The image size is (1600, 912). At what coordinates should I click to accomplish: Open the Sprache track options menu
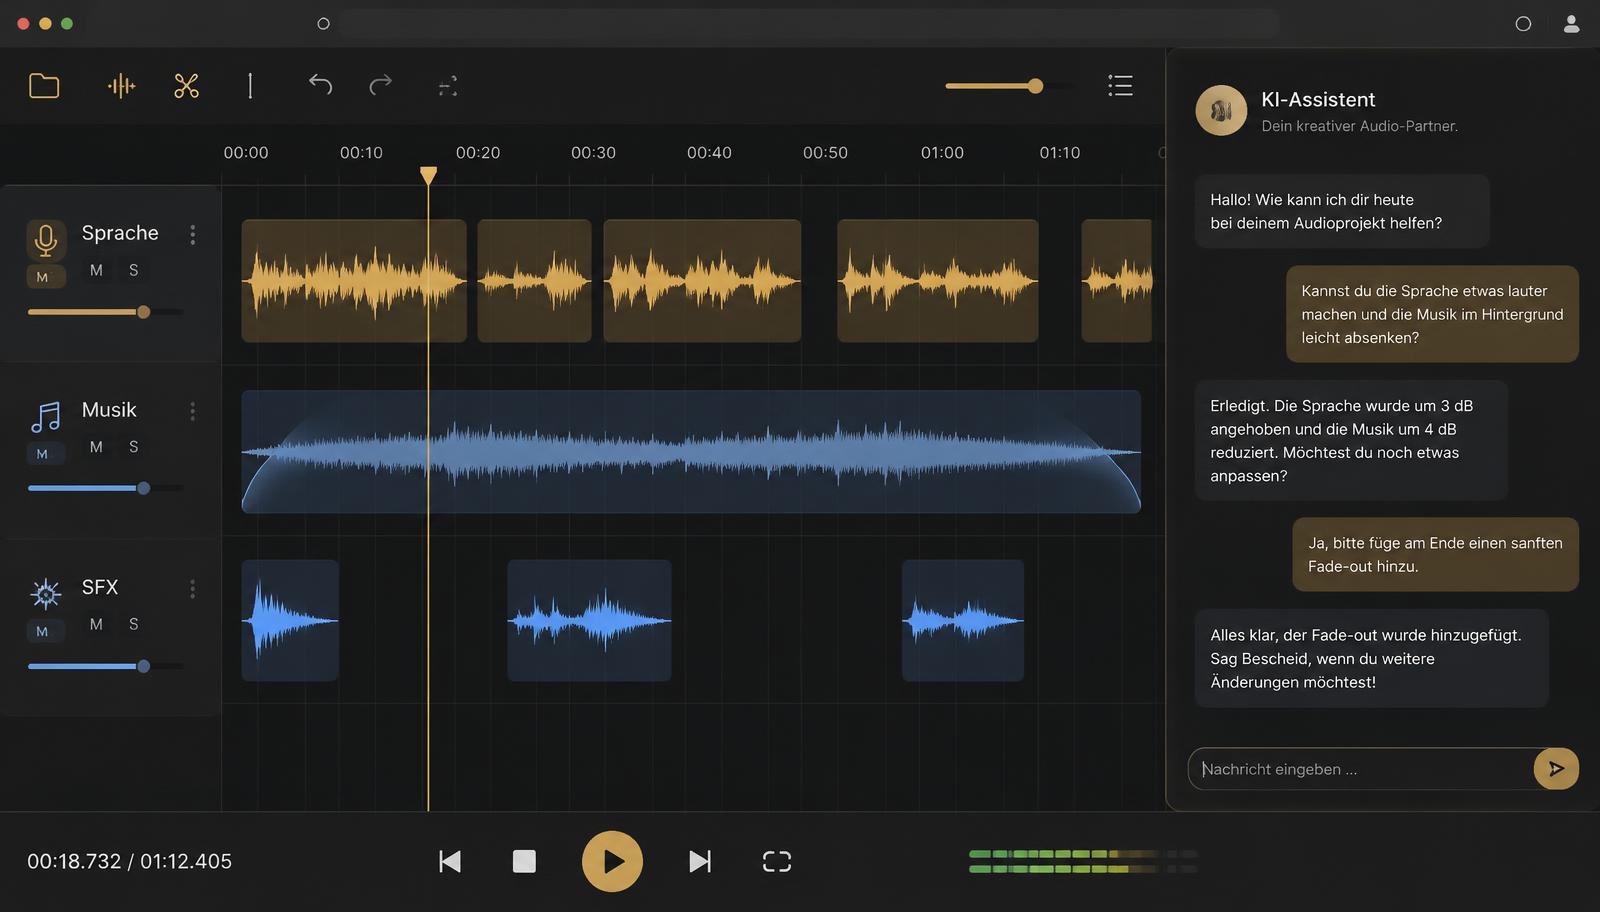193,234
